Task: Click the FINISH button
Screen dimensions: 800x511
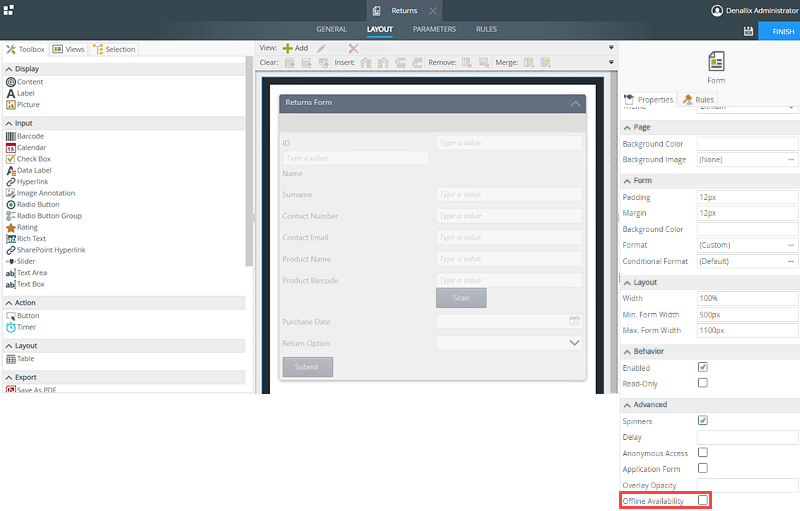Action: point(783,31)
